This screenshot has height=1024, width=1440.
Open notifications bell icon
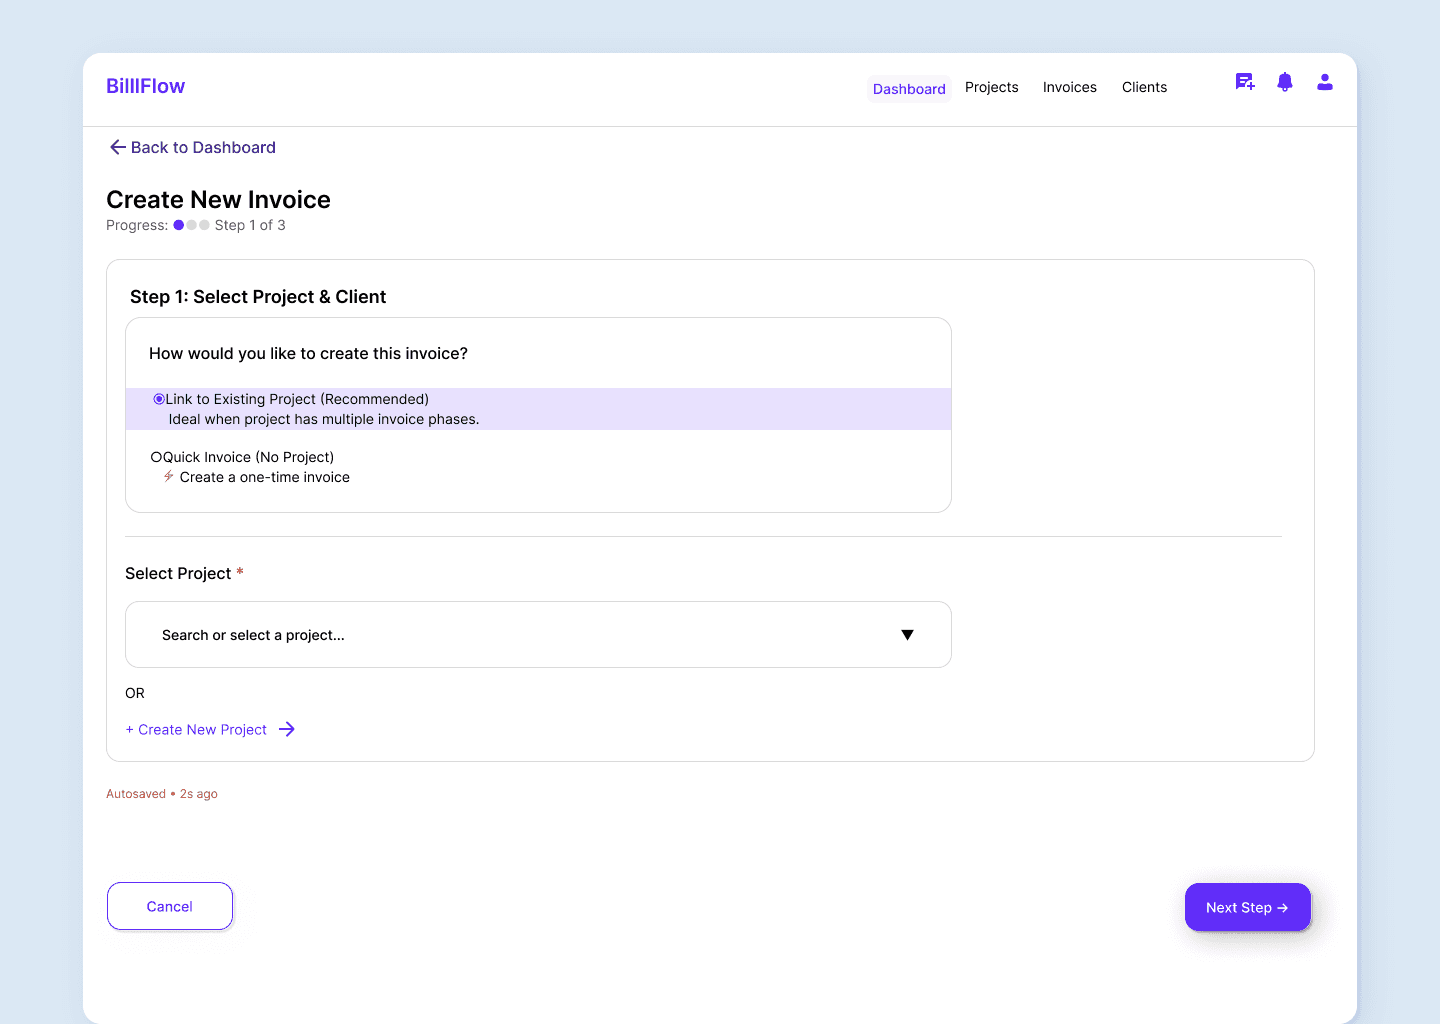point(1285,83)
